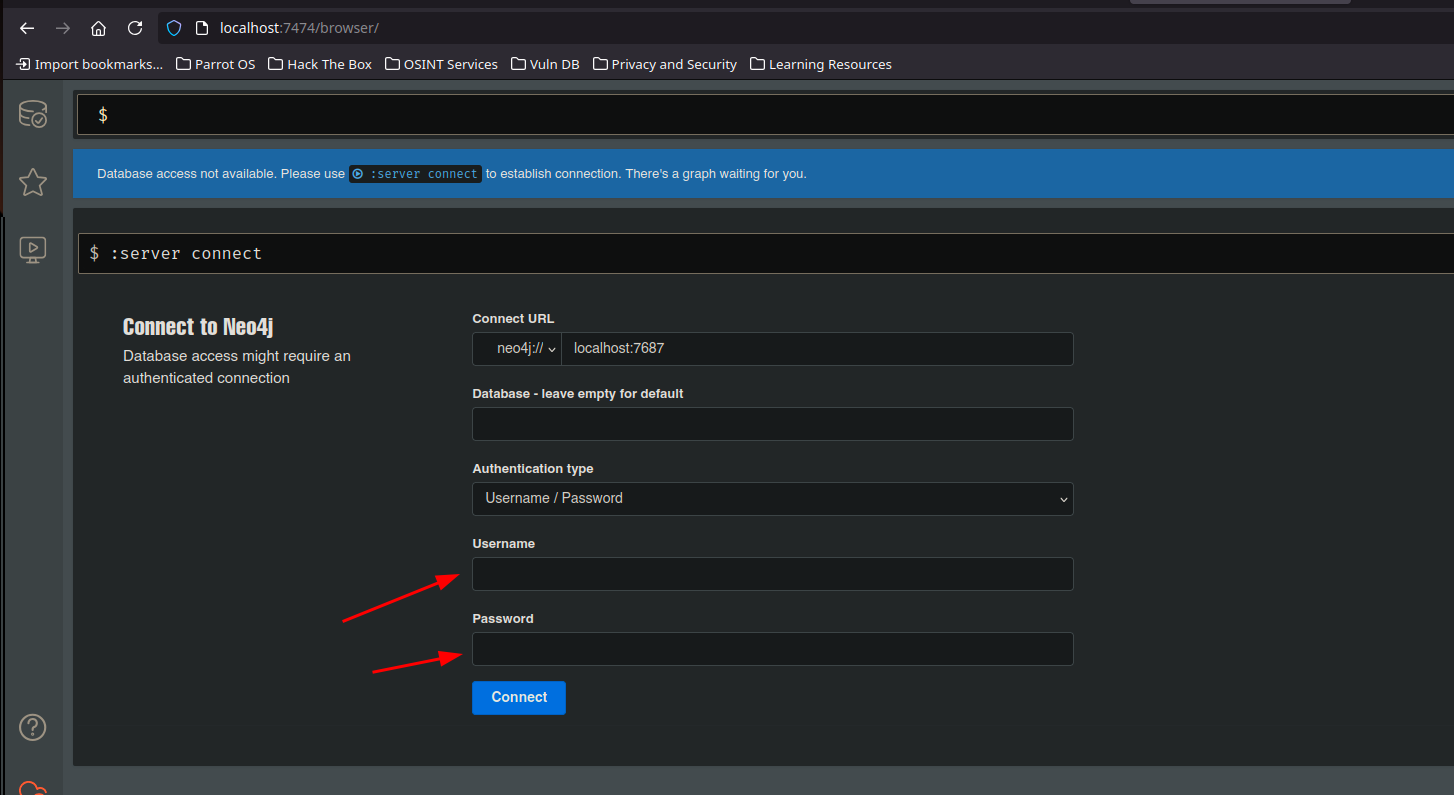
Task: Click the :server connect link in banner
Action: click(415, 173)
